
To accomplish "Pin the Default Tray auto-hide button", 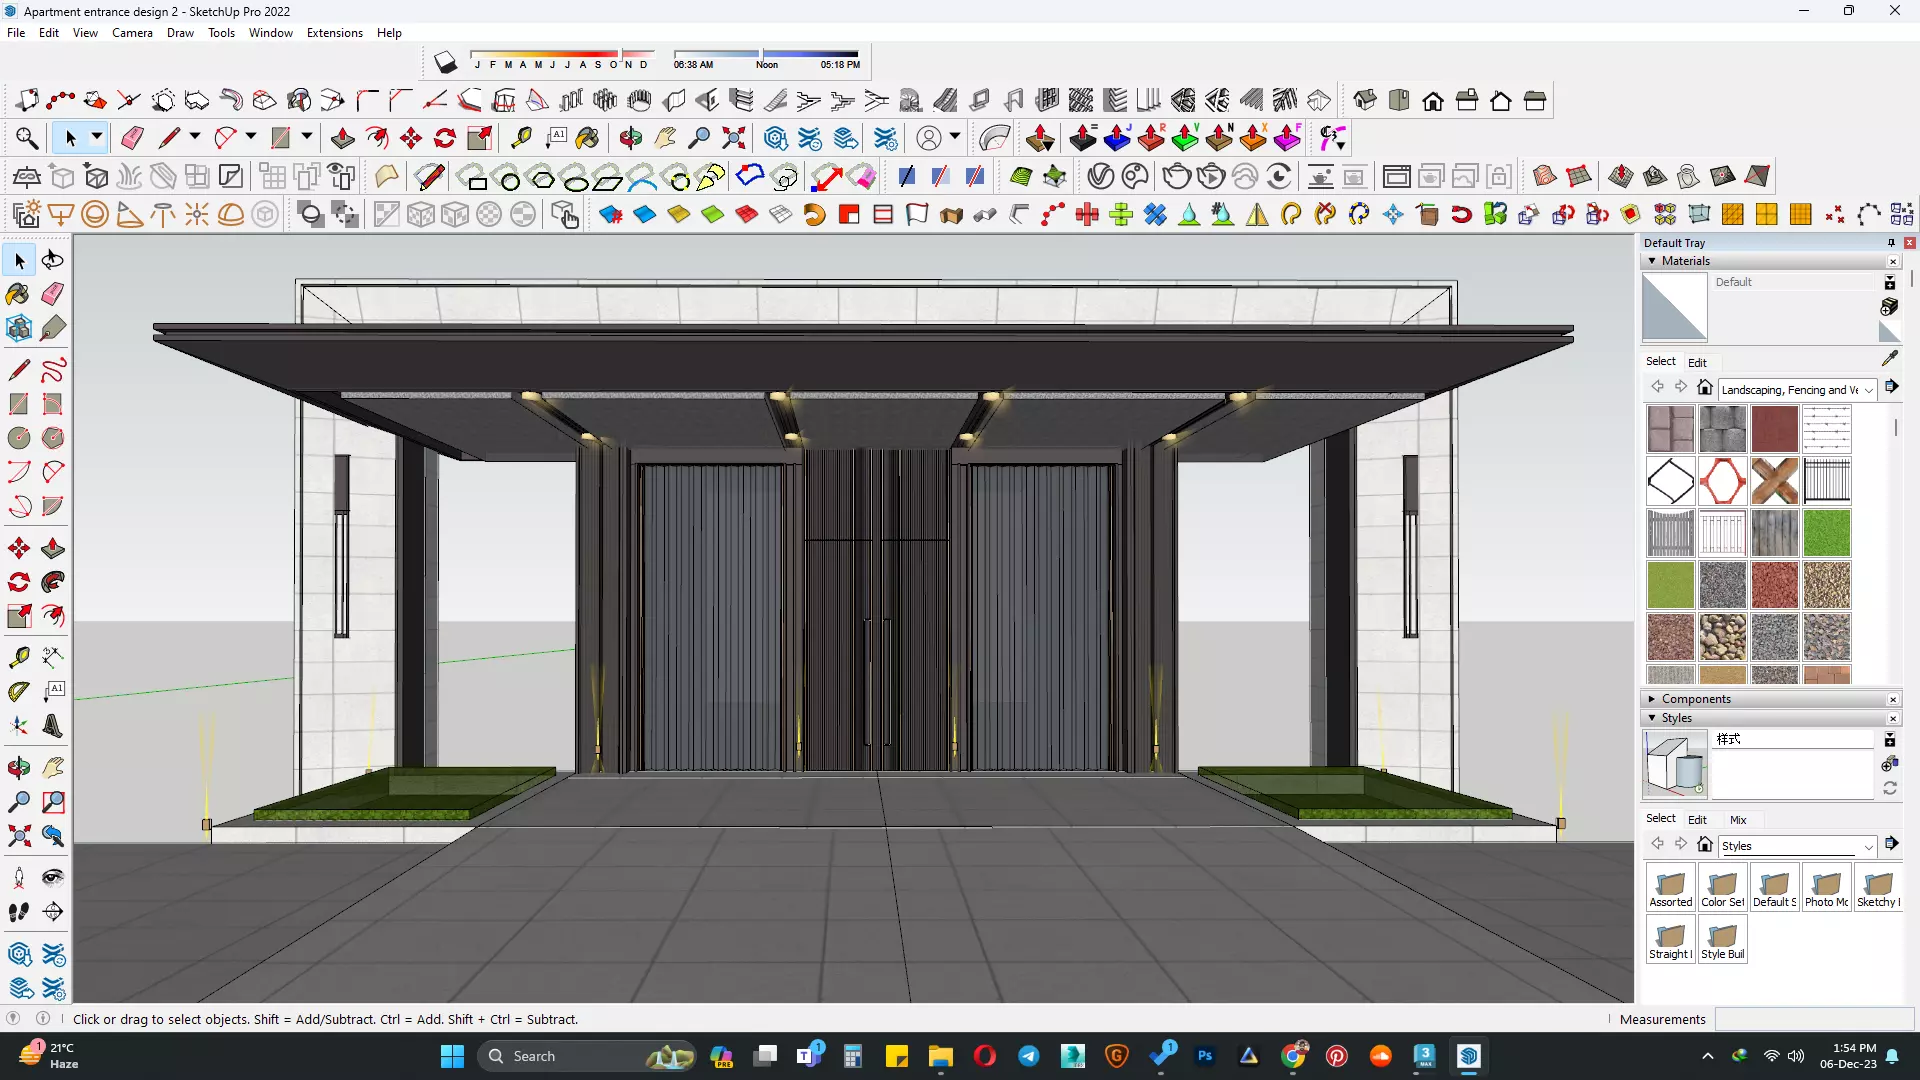I will pyautogui.click(x=1891, y=243).
